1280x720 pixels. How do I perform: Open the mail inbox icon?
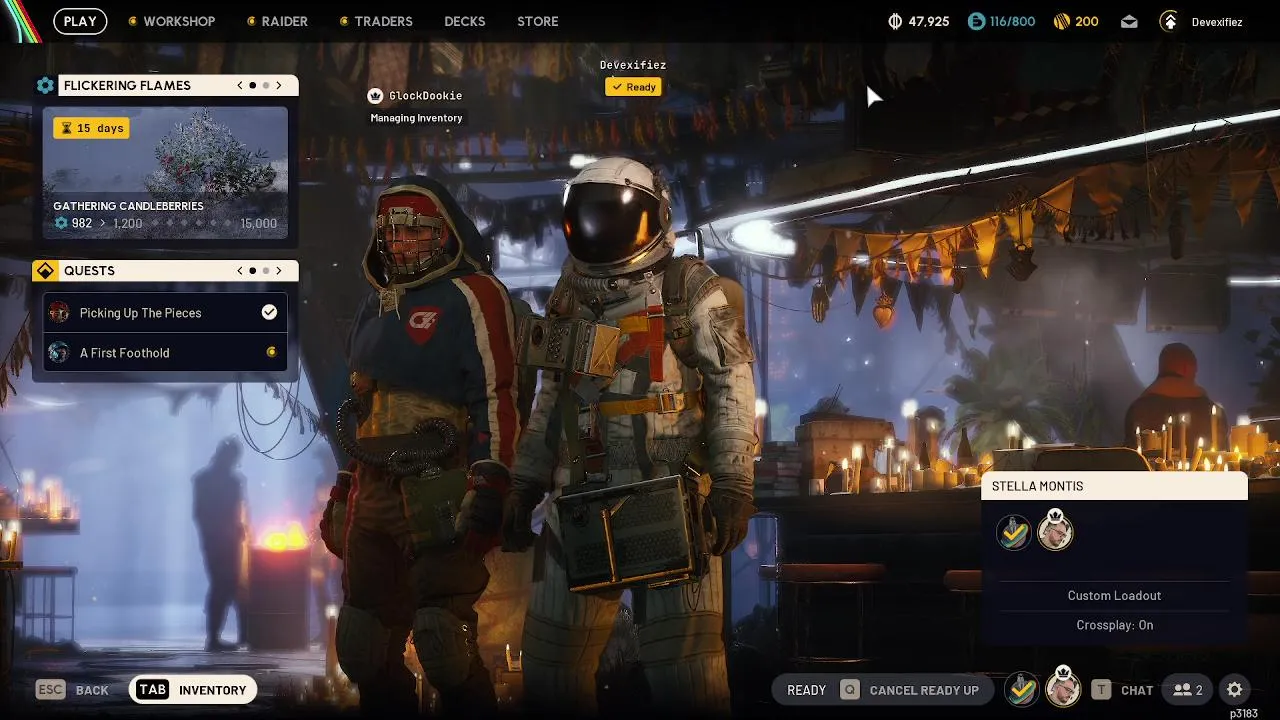pos(1129,21)
